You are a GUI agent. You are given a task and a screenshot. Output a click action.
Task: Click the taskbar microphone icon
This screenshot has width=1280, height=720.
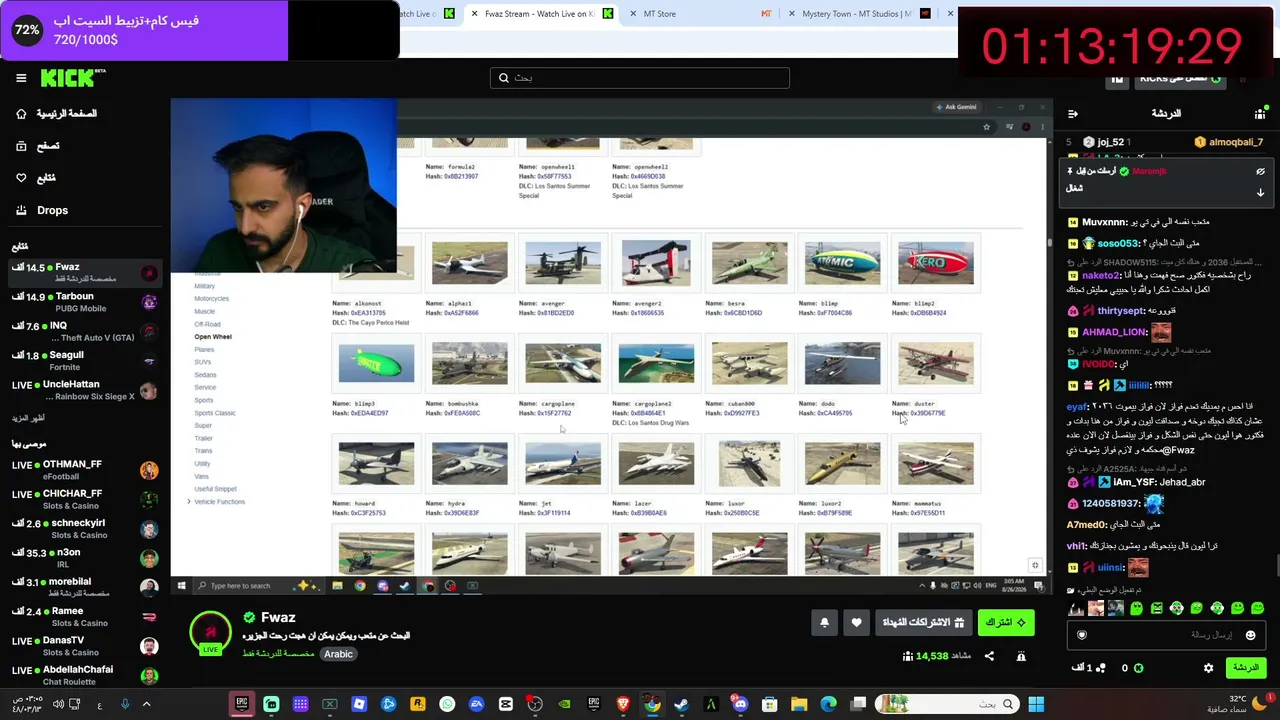[125, 704]
